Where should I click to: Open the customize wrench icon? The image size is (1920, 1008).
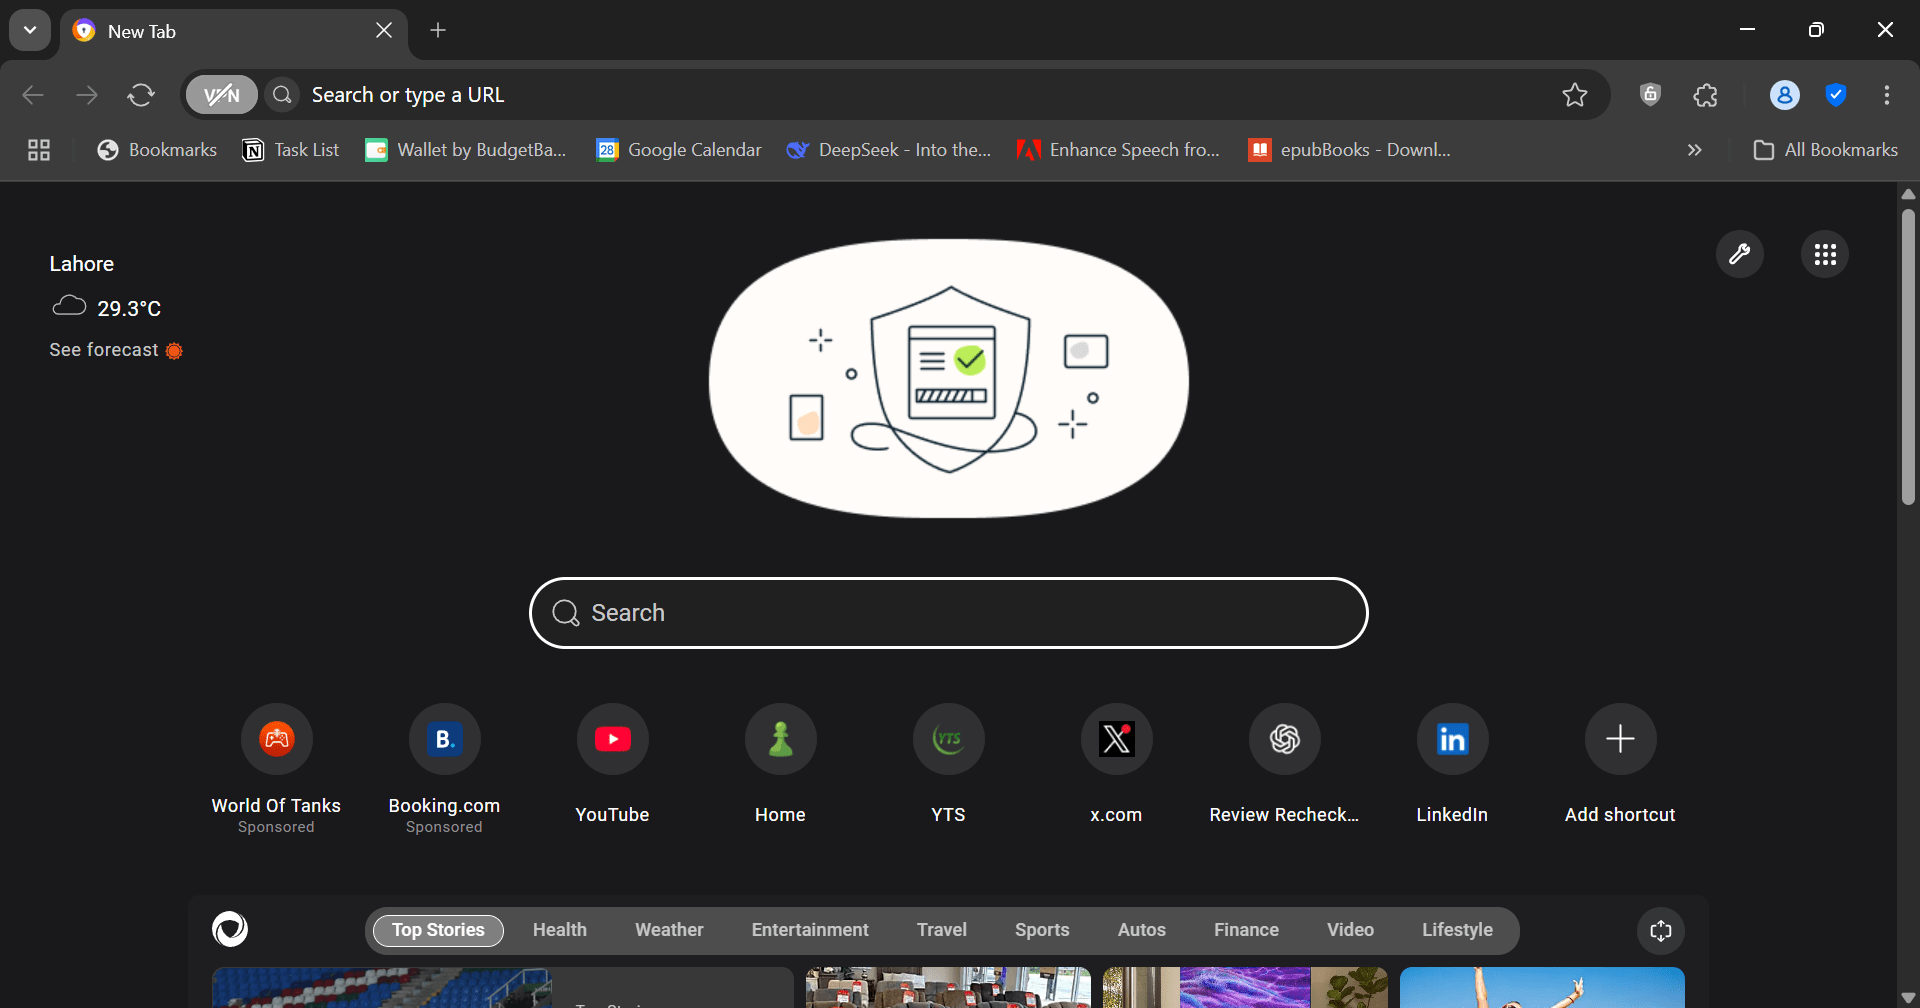1740,254
